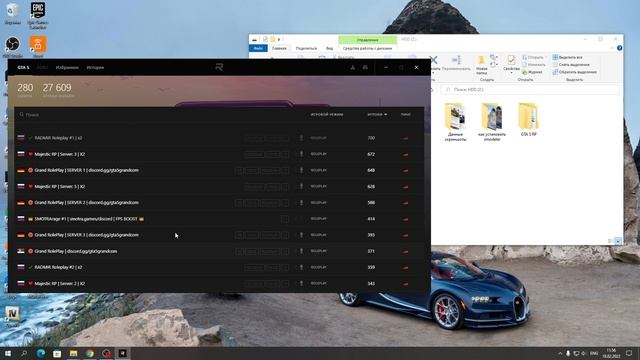Select the Majestic RP Server 2 row
Viewport: 640px width, 360px height.
pos(219,284)
